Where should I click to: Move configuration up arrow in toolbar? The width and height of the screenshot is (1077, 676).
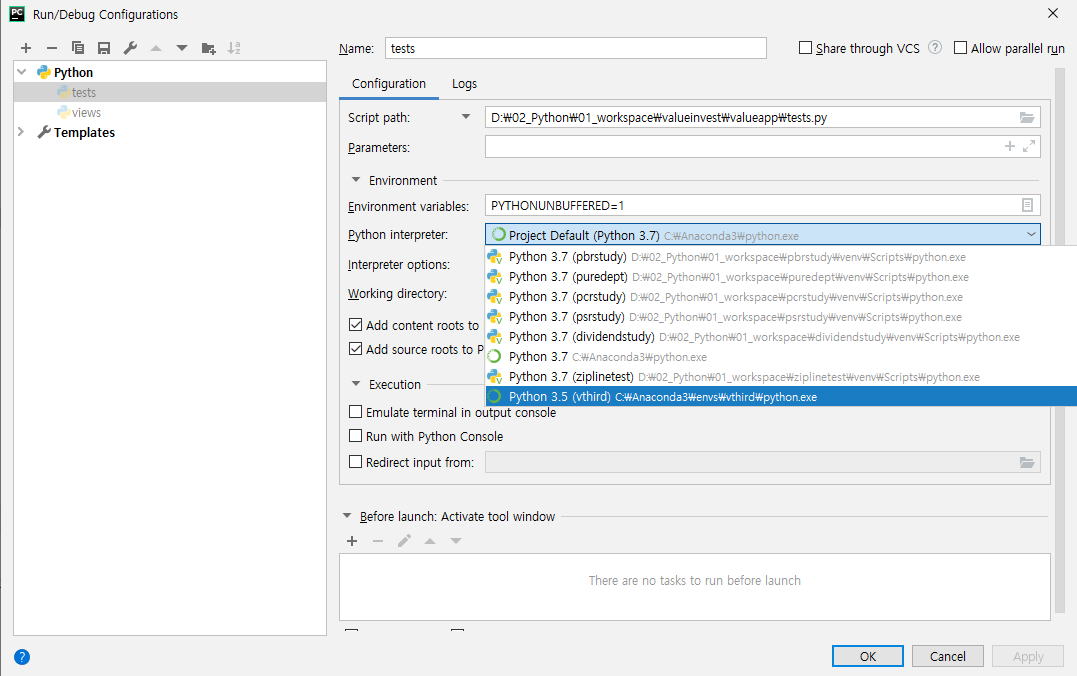click(156, 48)
